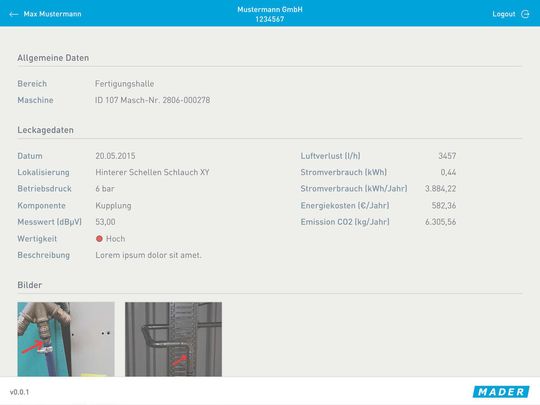The width and height of the screenshot is (540, 405).
Task: Click the Bereich label
Action: [x=32, y=84]
